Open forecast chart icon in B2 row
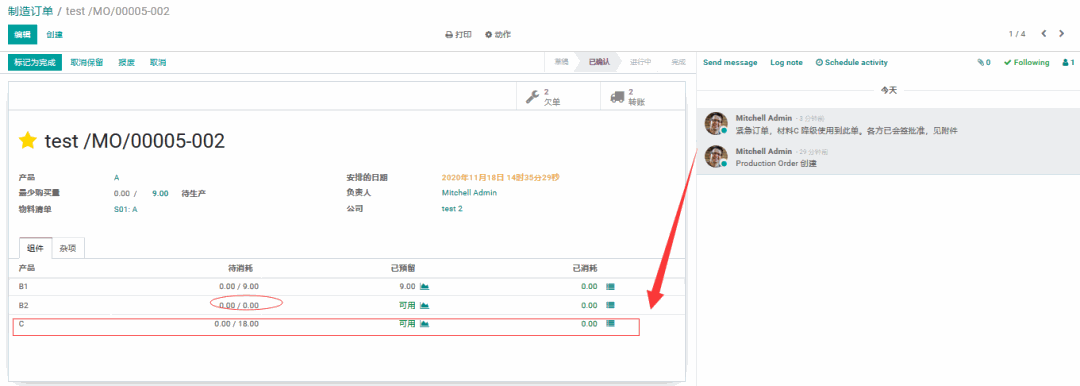This screenshot has width=1080, height=386. (424, 305)
